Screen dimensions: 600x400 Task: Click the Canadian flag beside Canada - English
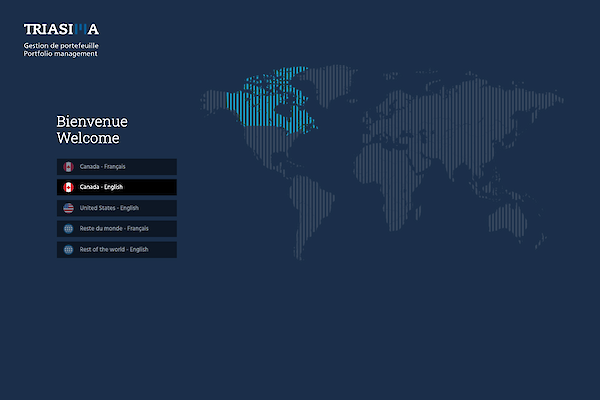tap(69, 187)
